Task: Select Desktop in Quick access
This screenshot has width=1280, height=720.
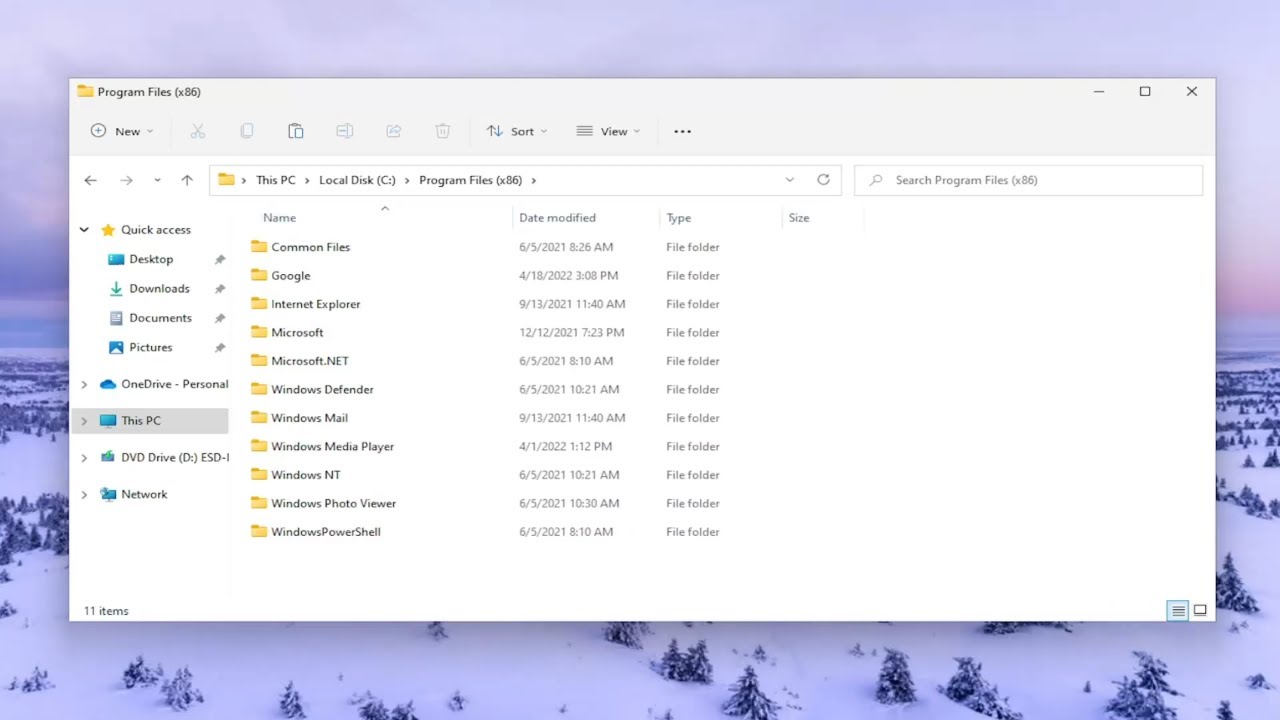Action: 151,259
